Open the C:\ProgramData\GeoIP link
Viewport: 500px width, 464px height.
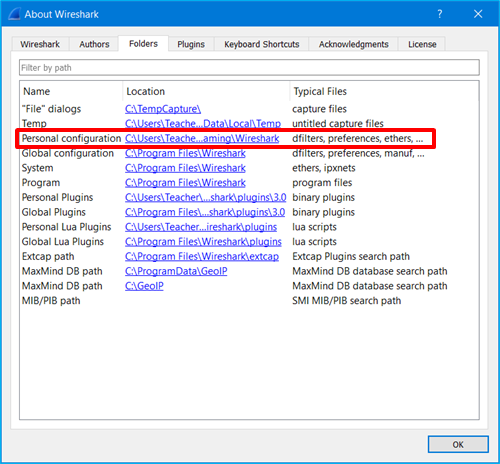[x=176, y=271]
